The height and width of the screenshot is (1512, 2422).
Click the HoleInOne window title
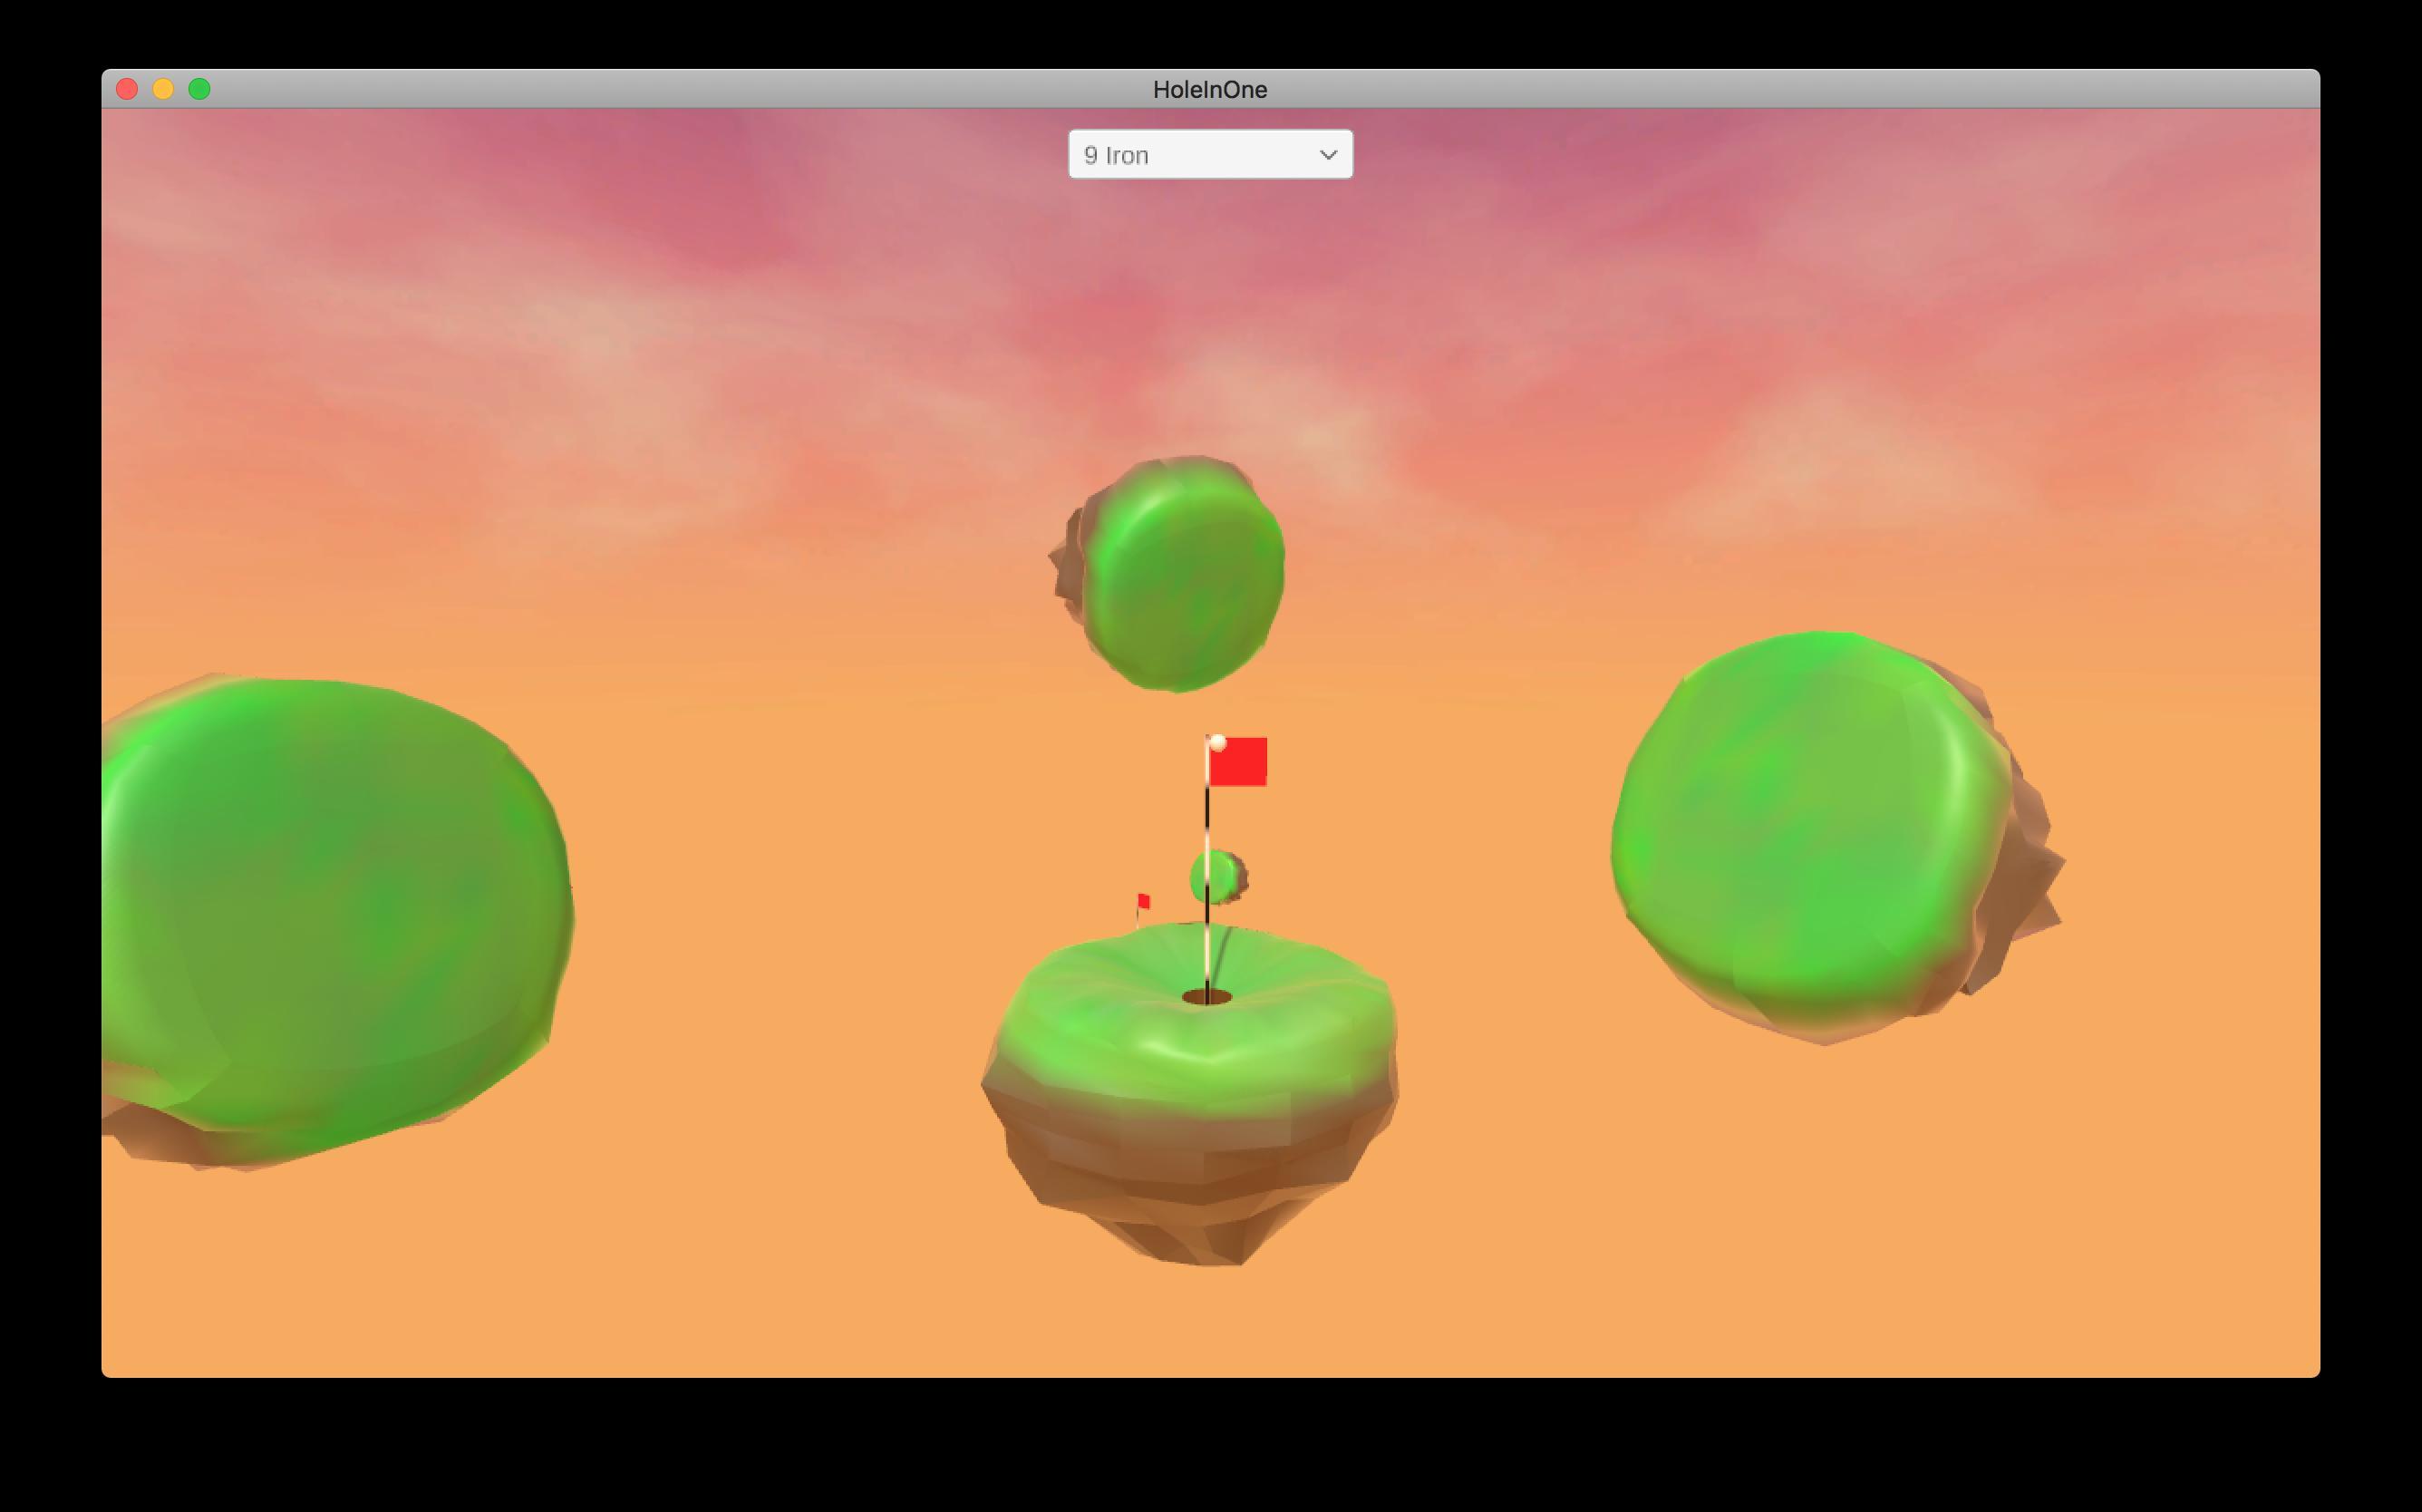(x=1209, y=89)
